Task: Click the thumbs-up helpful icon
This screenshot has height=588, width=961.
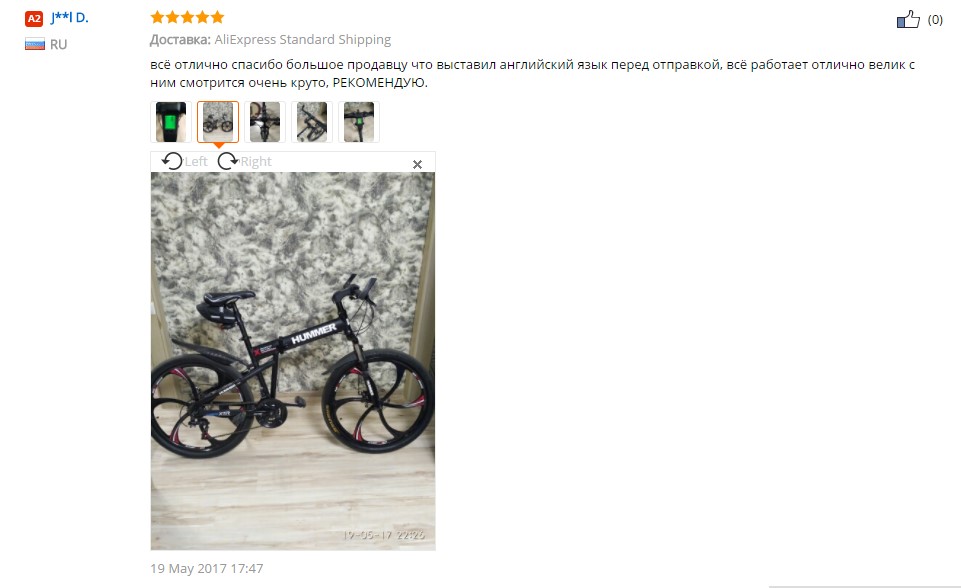Action: click(x=908, y=20)
